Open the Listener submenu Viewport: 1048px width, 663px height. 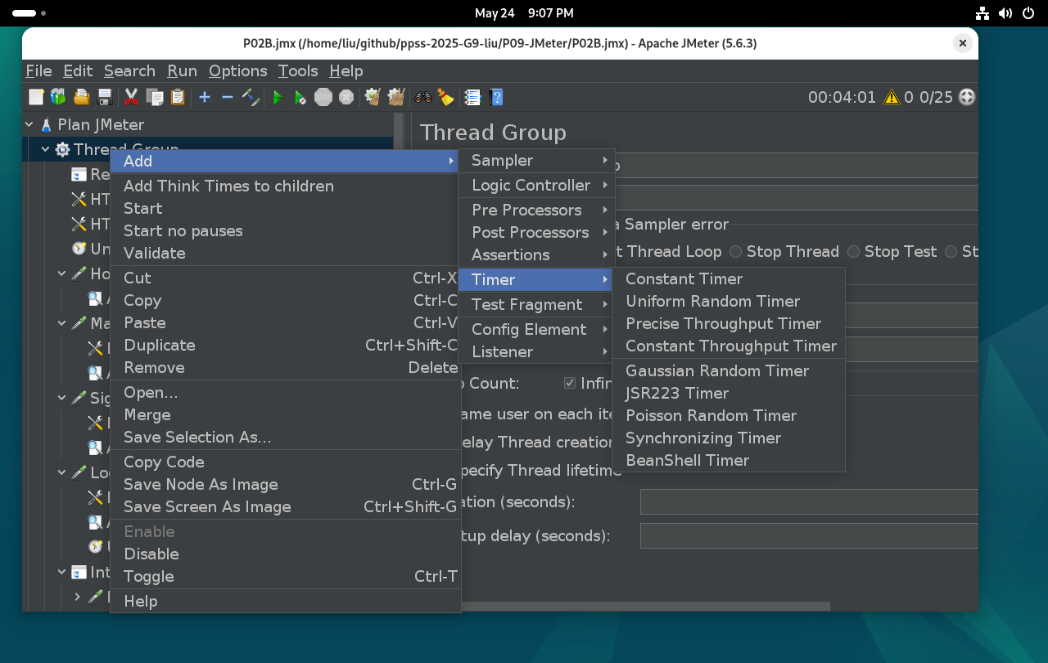pyautogui.click(x=536, y=352)
